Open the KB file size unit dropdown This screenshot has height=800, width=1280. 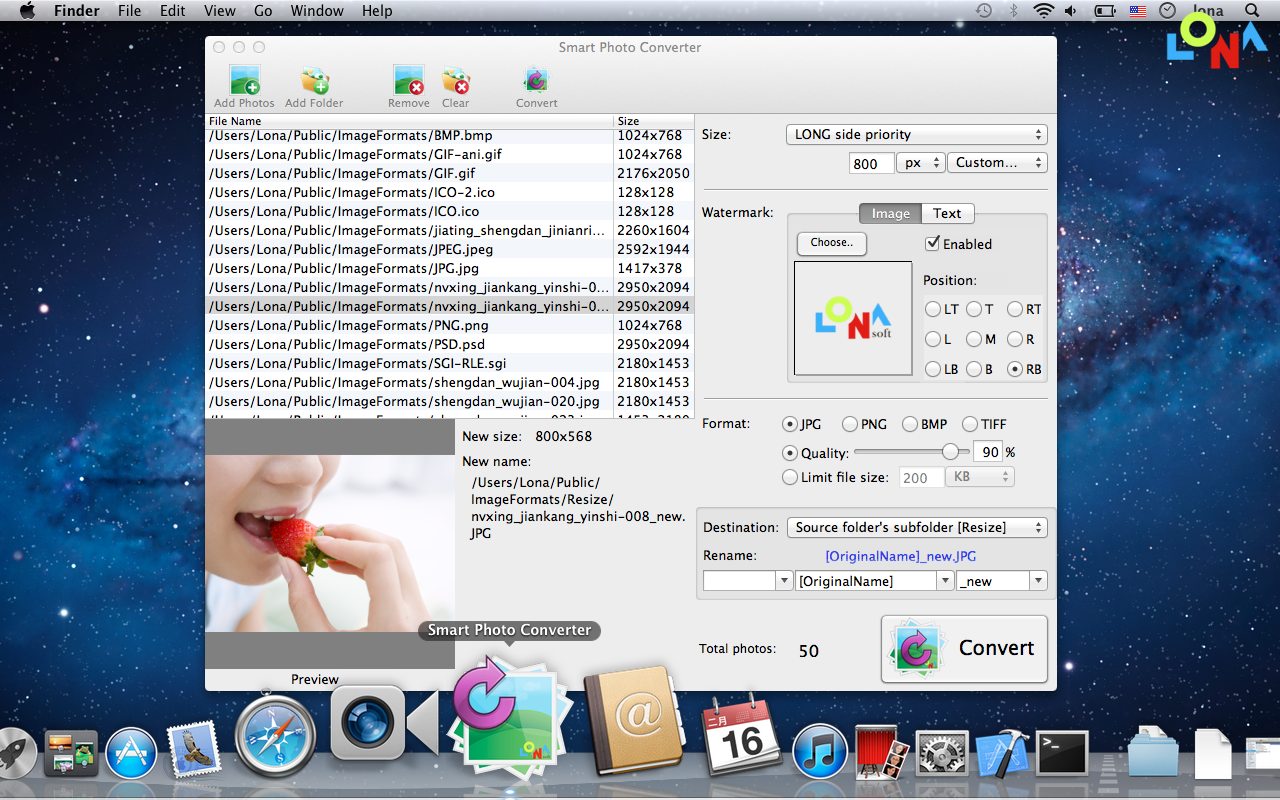pyautogui.click(x=980, y=478)
